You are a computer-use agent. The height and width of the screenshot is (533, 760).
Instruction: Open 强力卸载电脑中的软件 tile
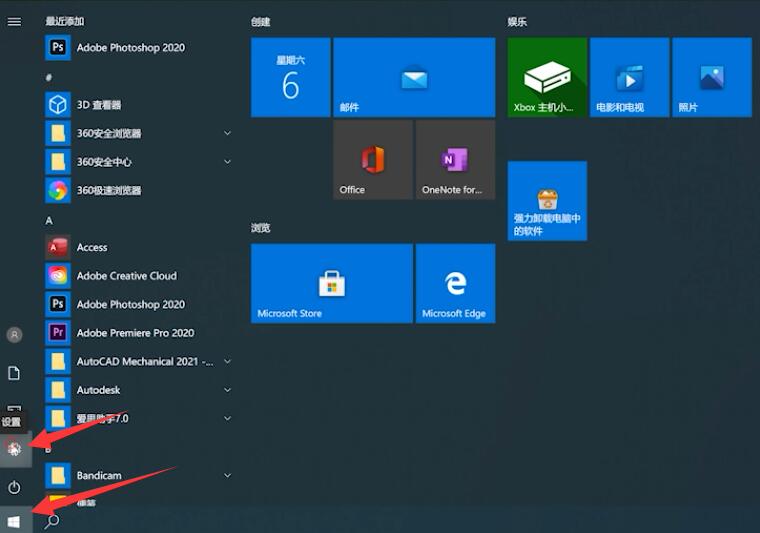pyautogui.click(x=547, y=201)
